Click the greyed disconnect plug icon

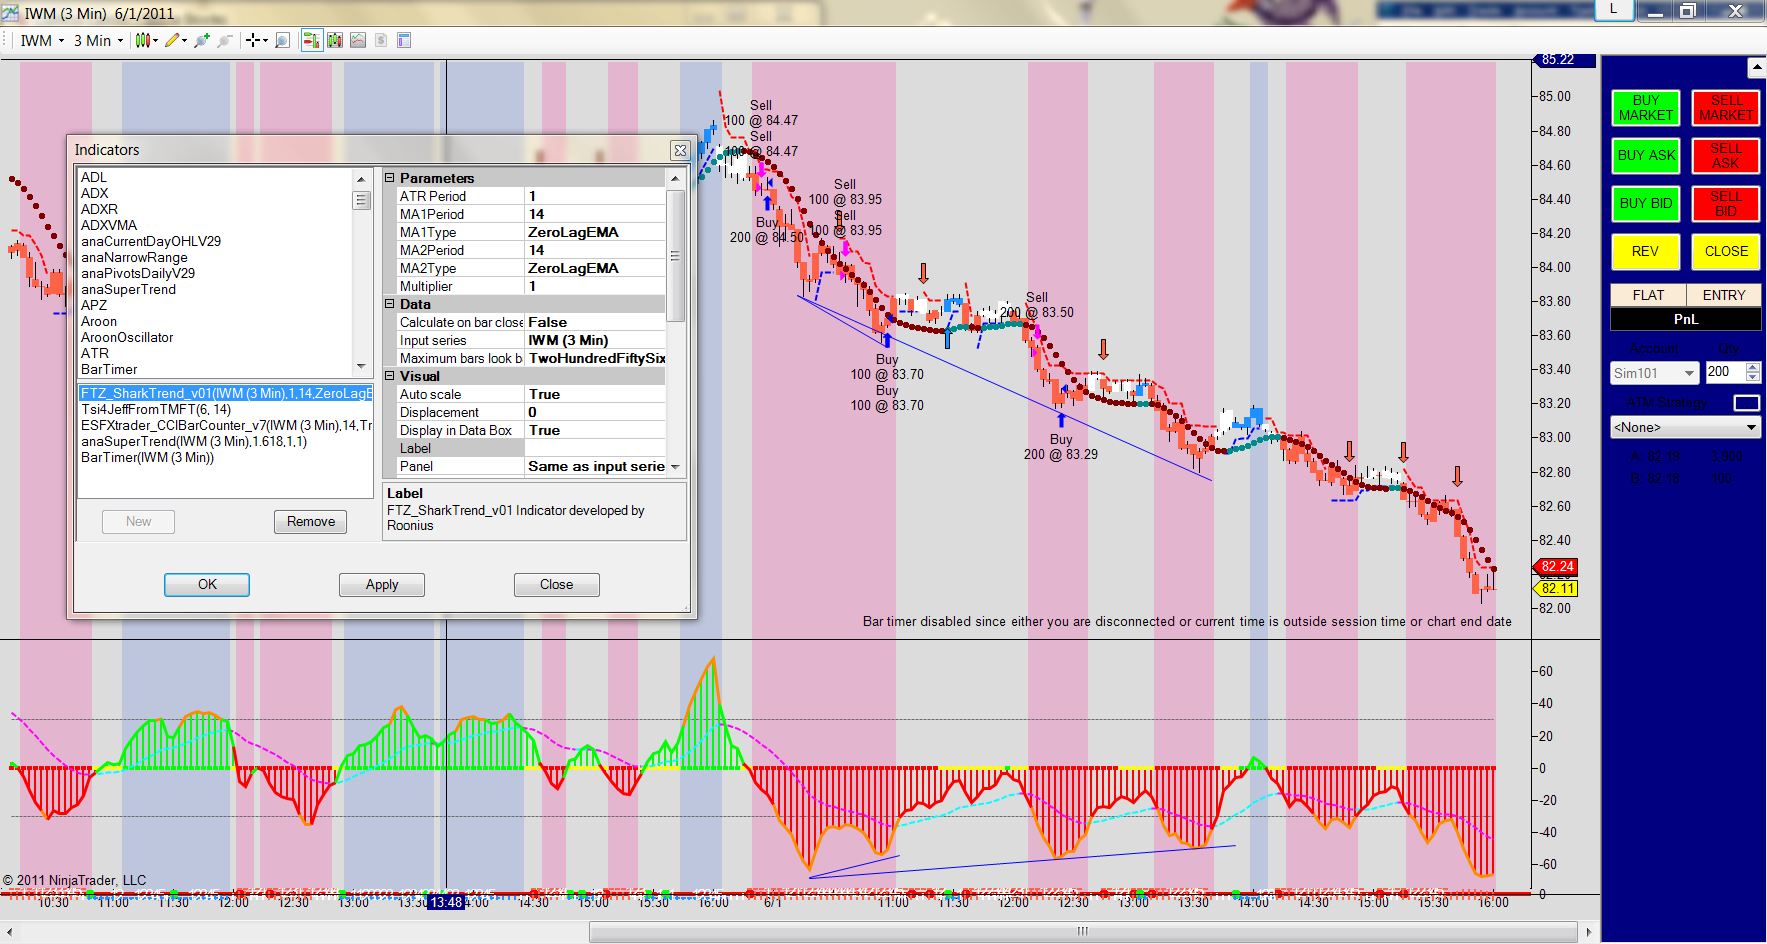tap(225, 40)
